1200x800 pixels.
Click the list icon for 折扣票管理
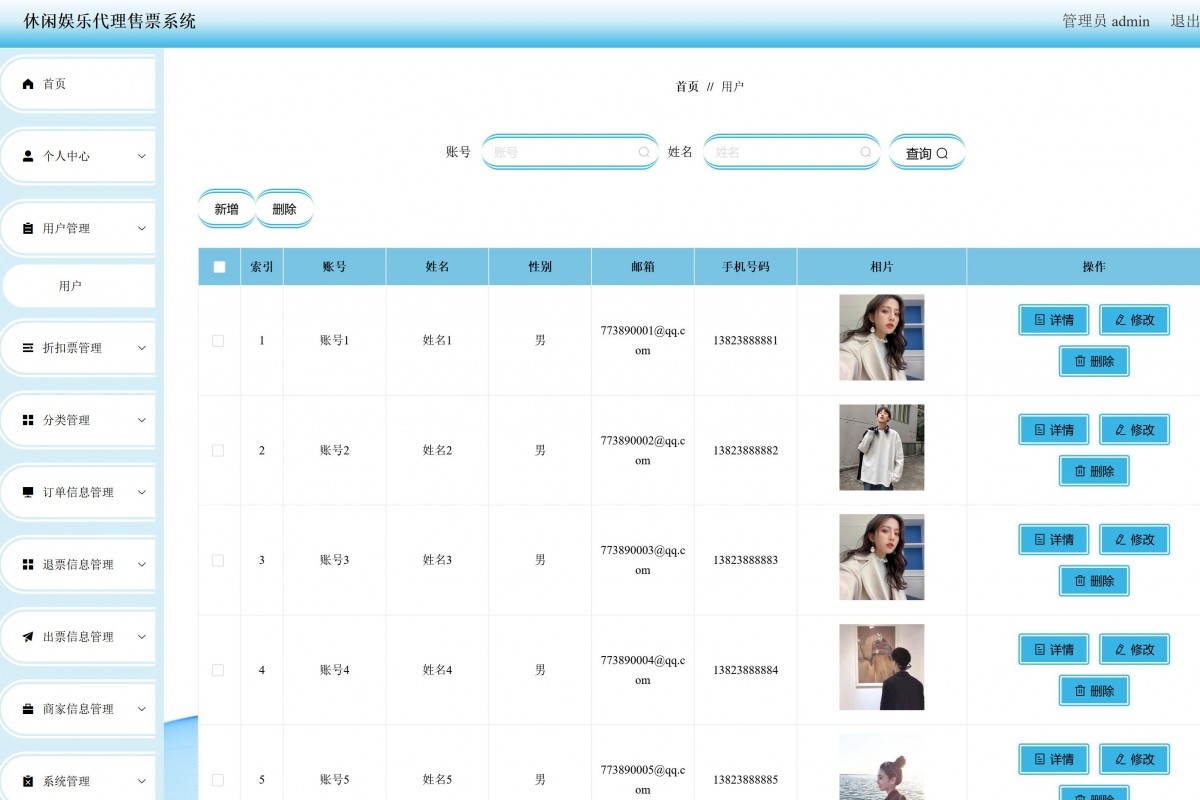[x=28, y=348]
